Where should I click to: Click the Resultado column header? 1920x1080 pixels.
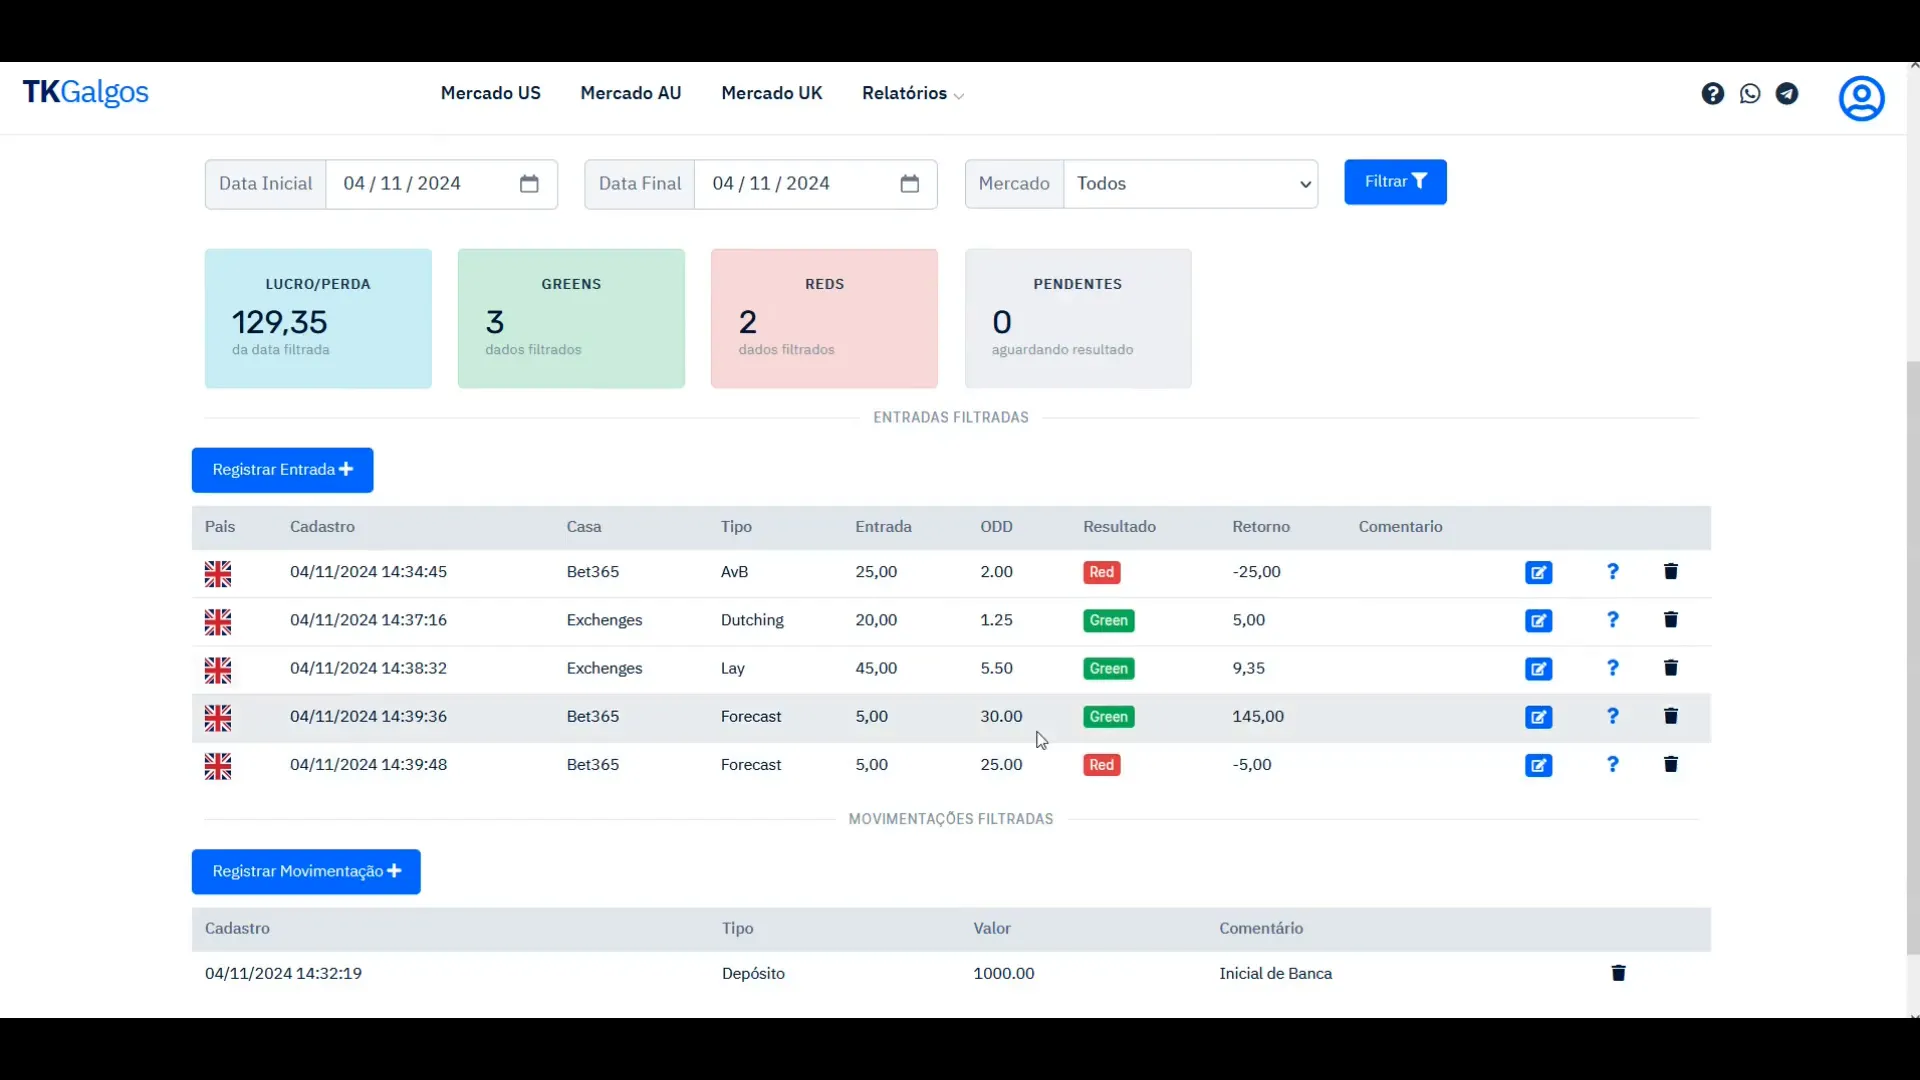1119,527
